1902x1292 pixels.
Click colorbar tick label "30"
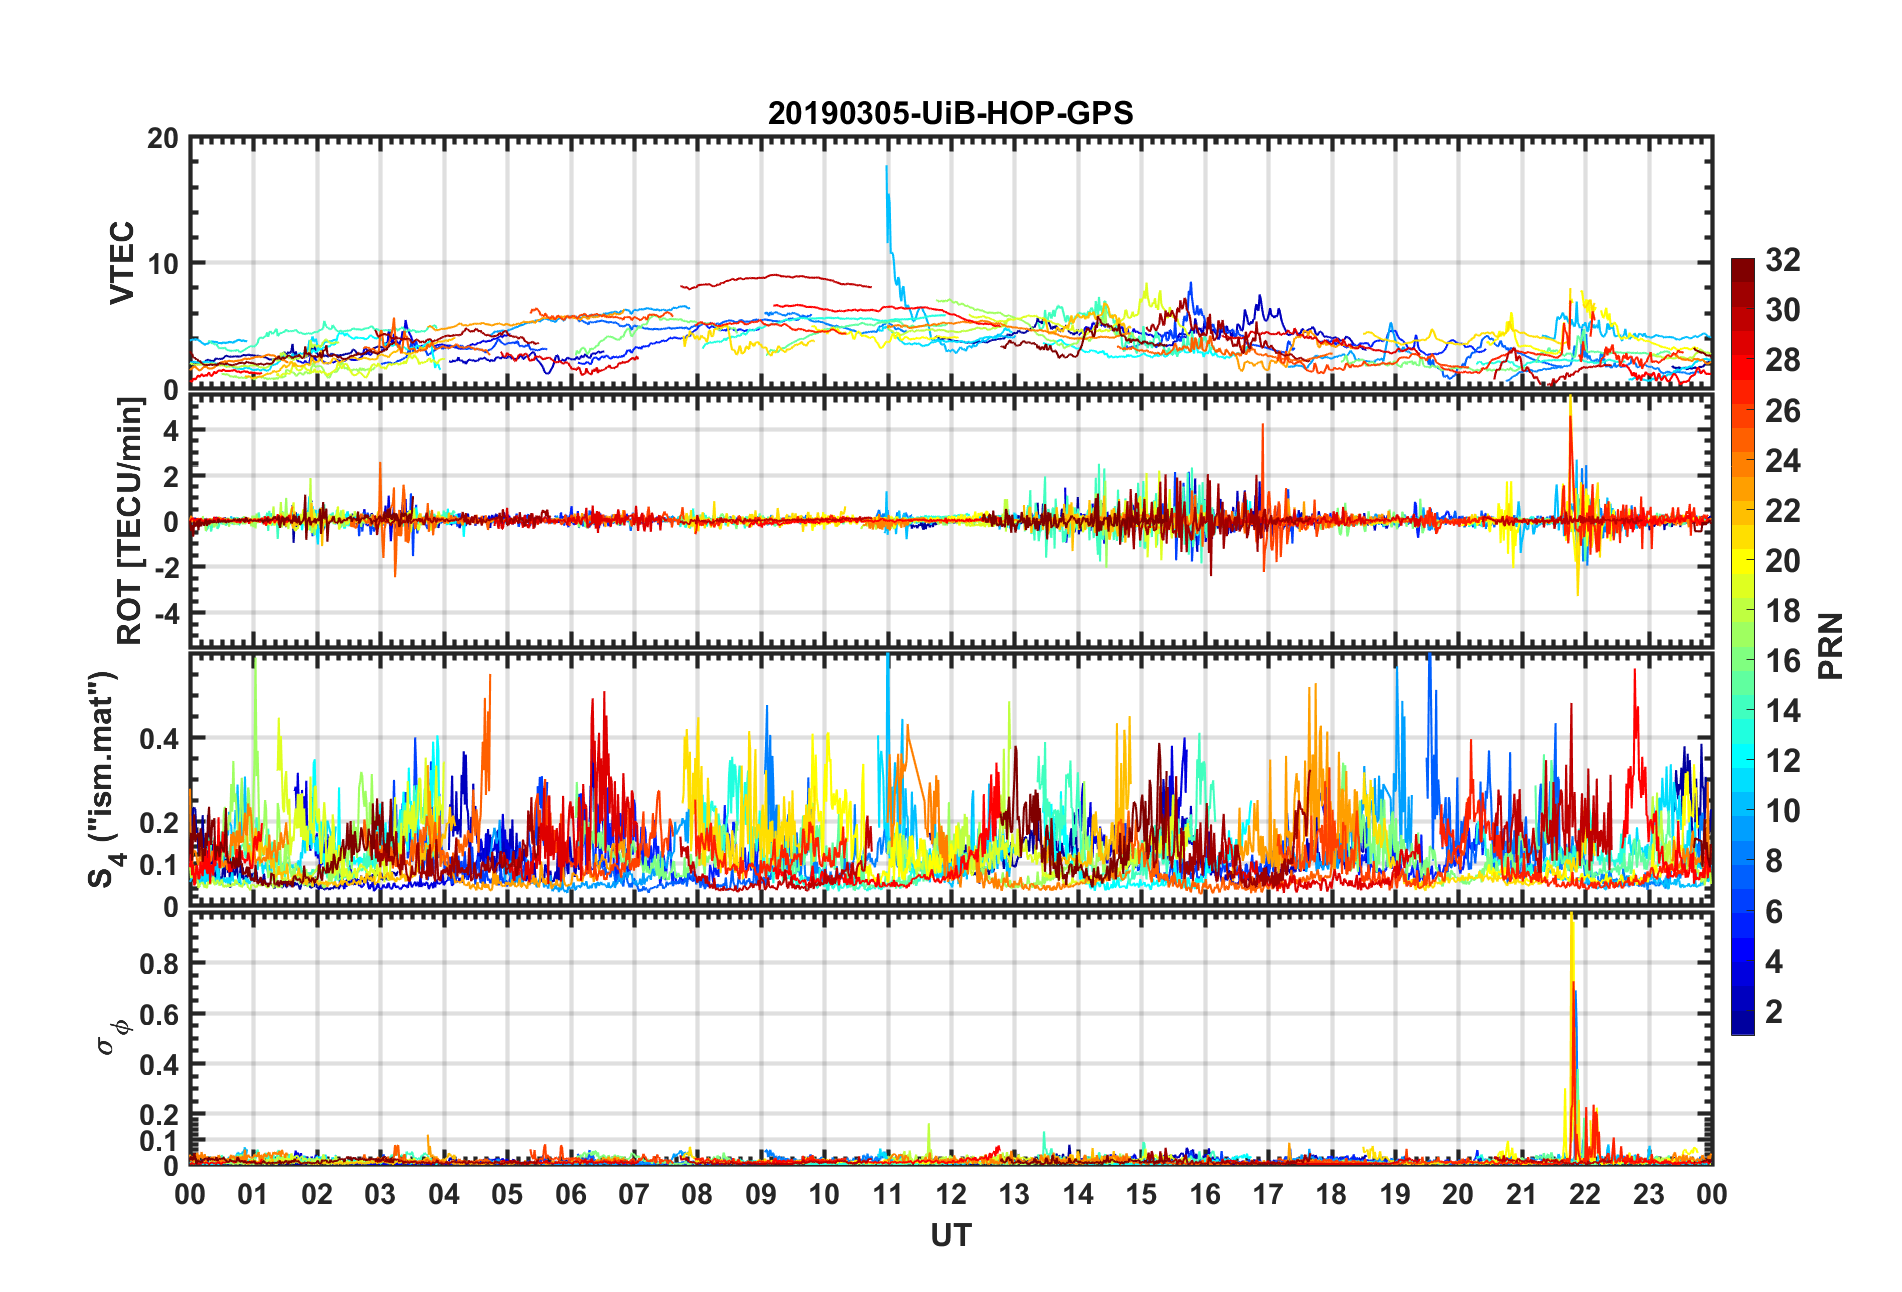[x=1782, y=310]
